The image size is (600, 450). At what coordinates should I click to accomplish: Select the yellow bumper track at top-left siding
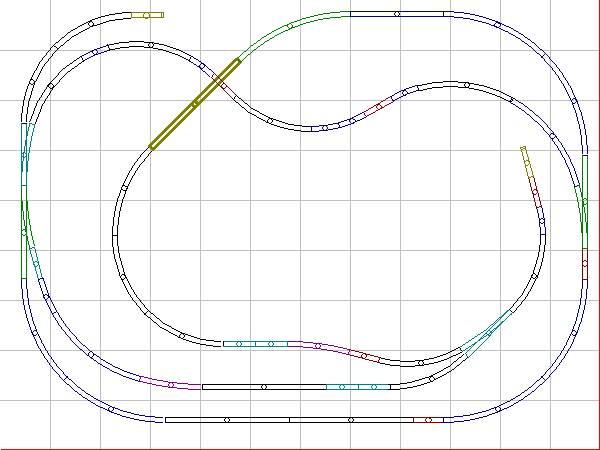tap(147, 15)
